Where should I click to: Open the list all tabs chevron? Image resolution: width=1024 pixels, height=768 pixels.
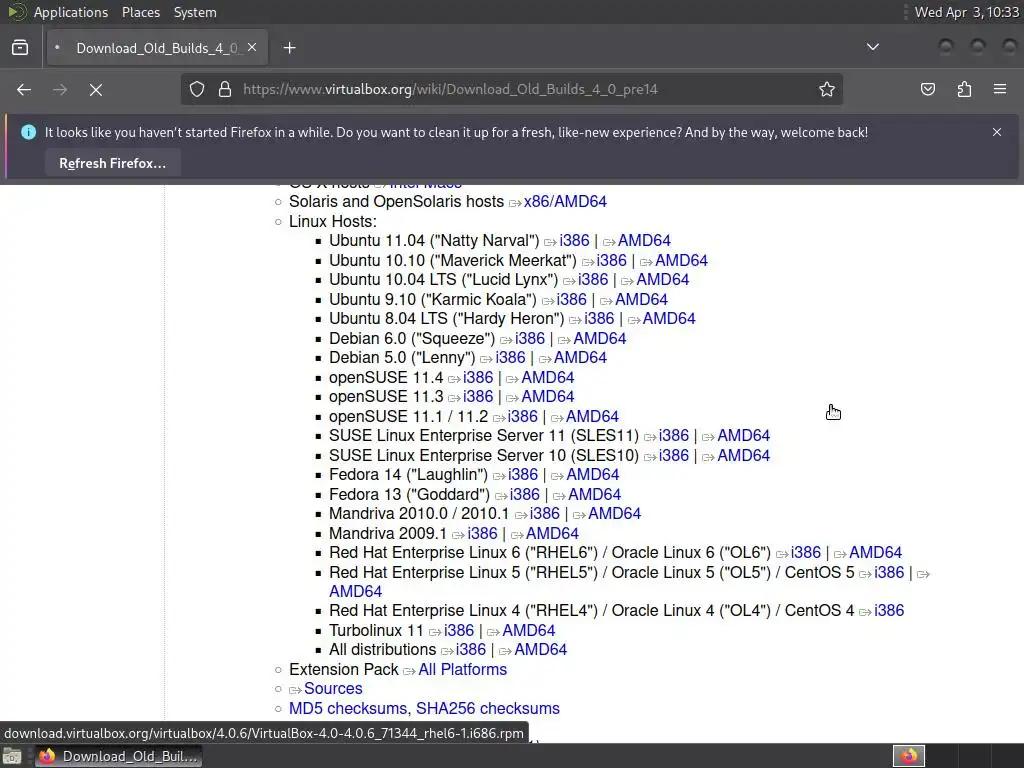[x=872, y=47]
